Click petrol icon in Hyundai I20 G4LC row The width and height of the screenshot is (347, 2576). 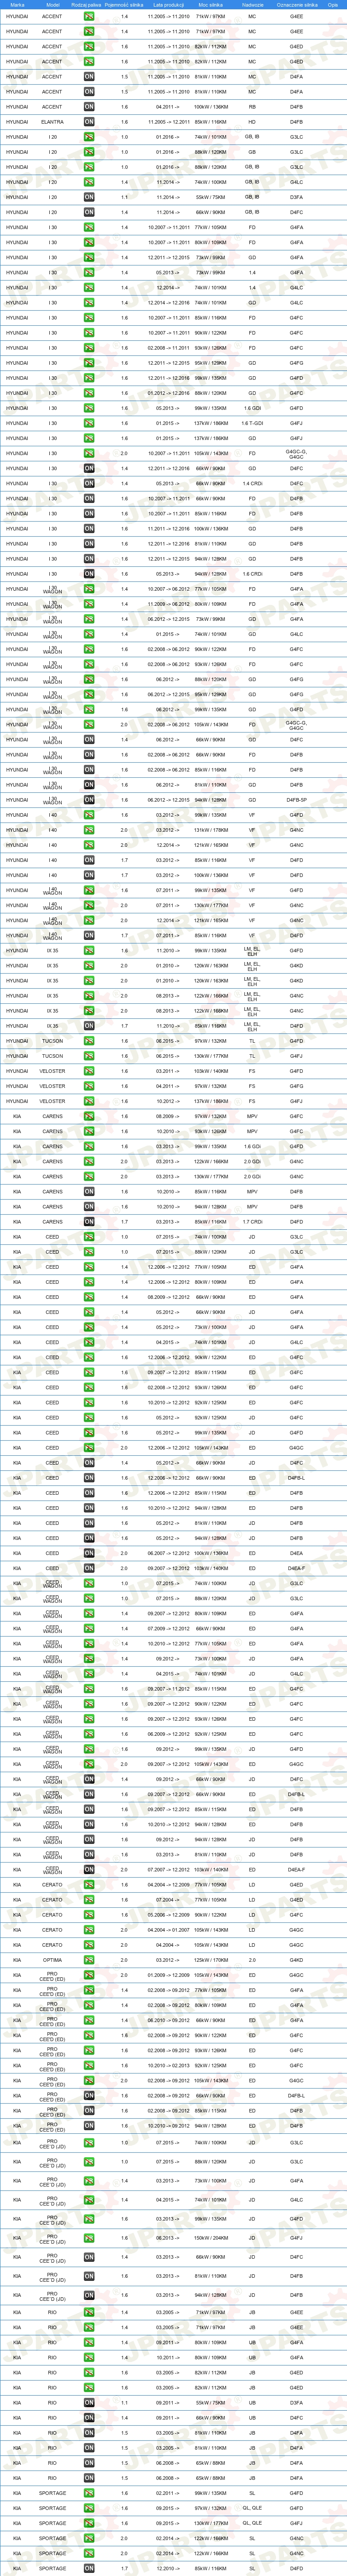point(89,182)
